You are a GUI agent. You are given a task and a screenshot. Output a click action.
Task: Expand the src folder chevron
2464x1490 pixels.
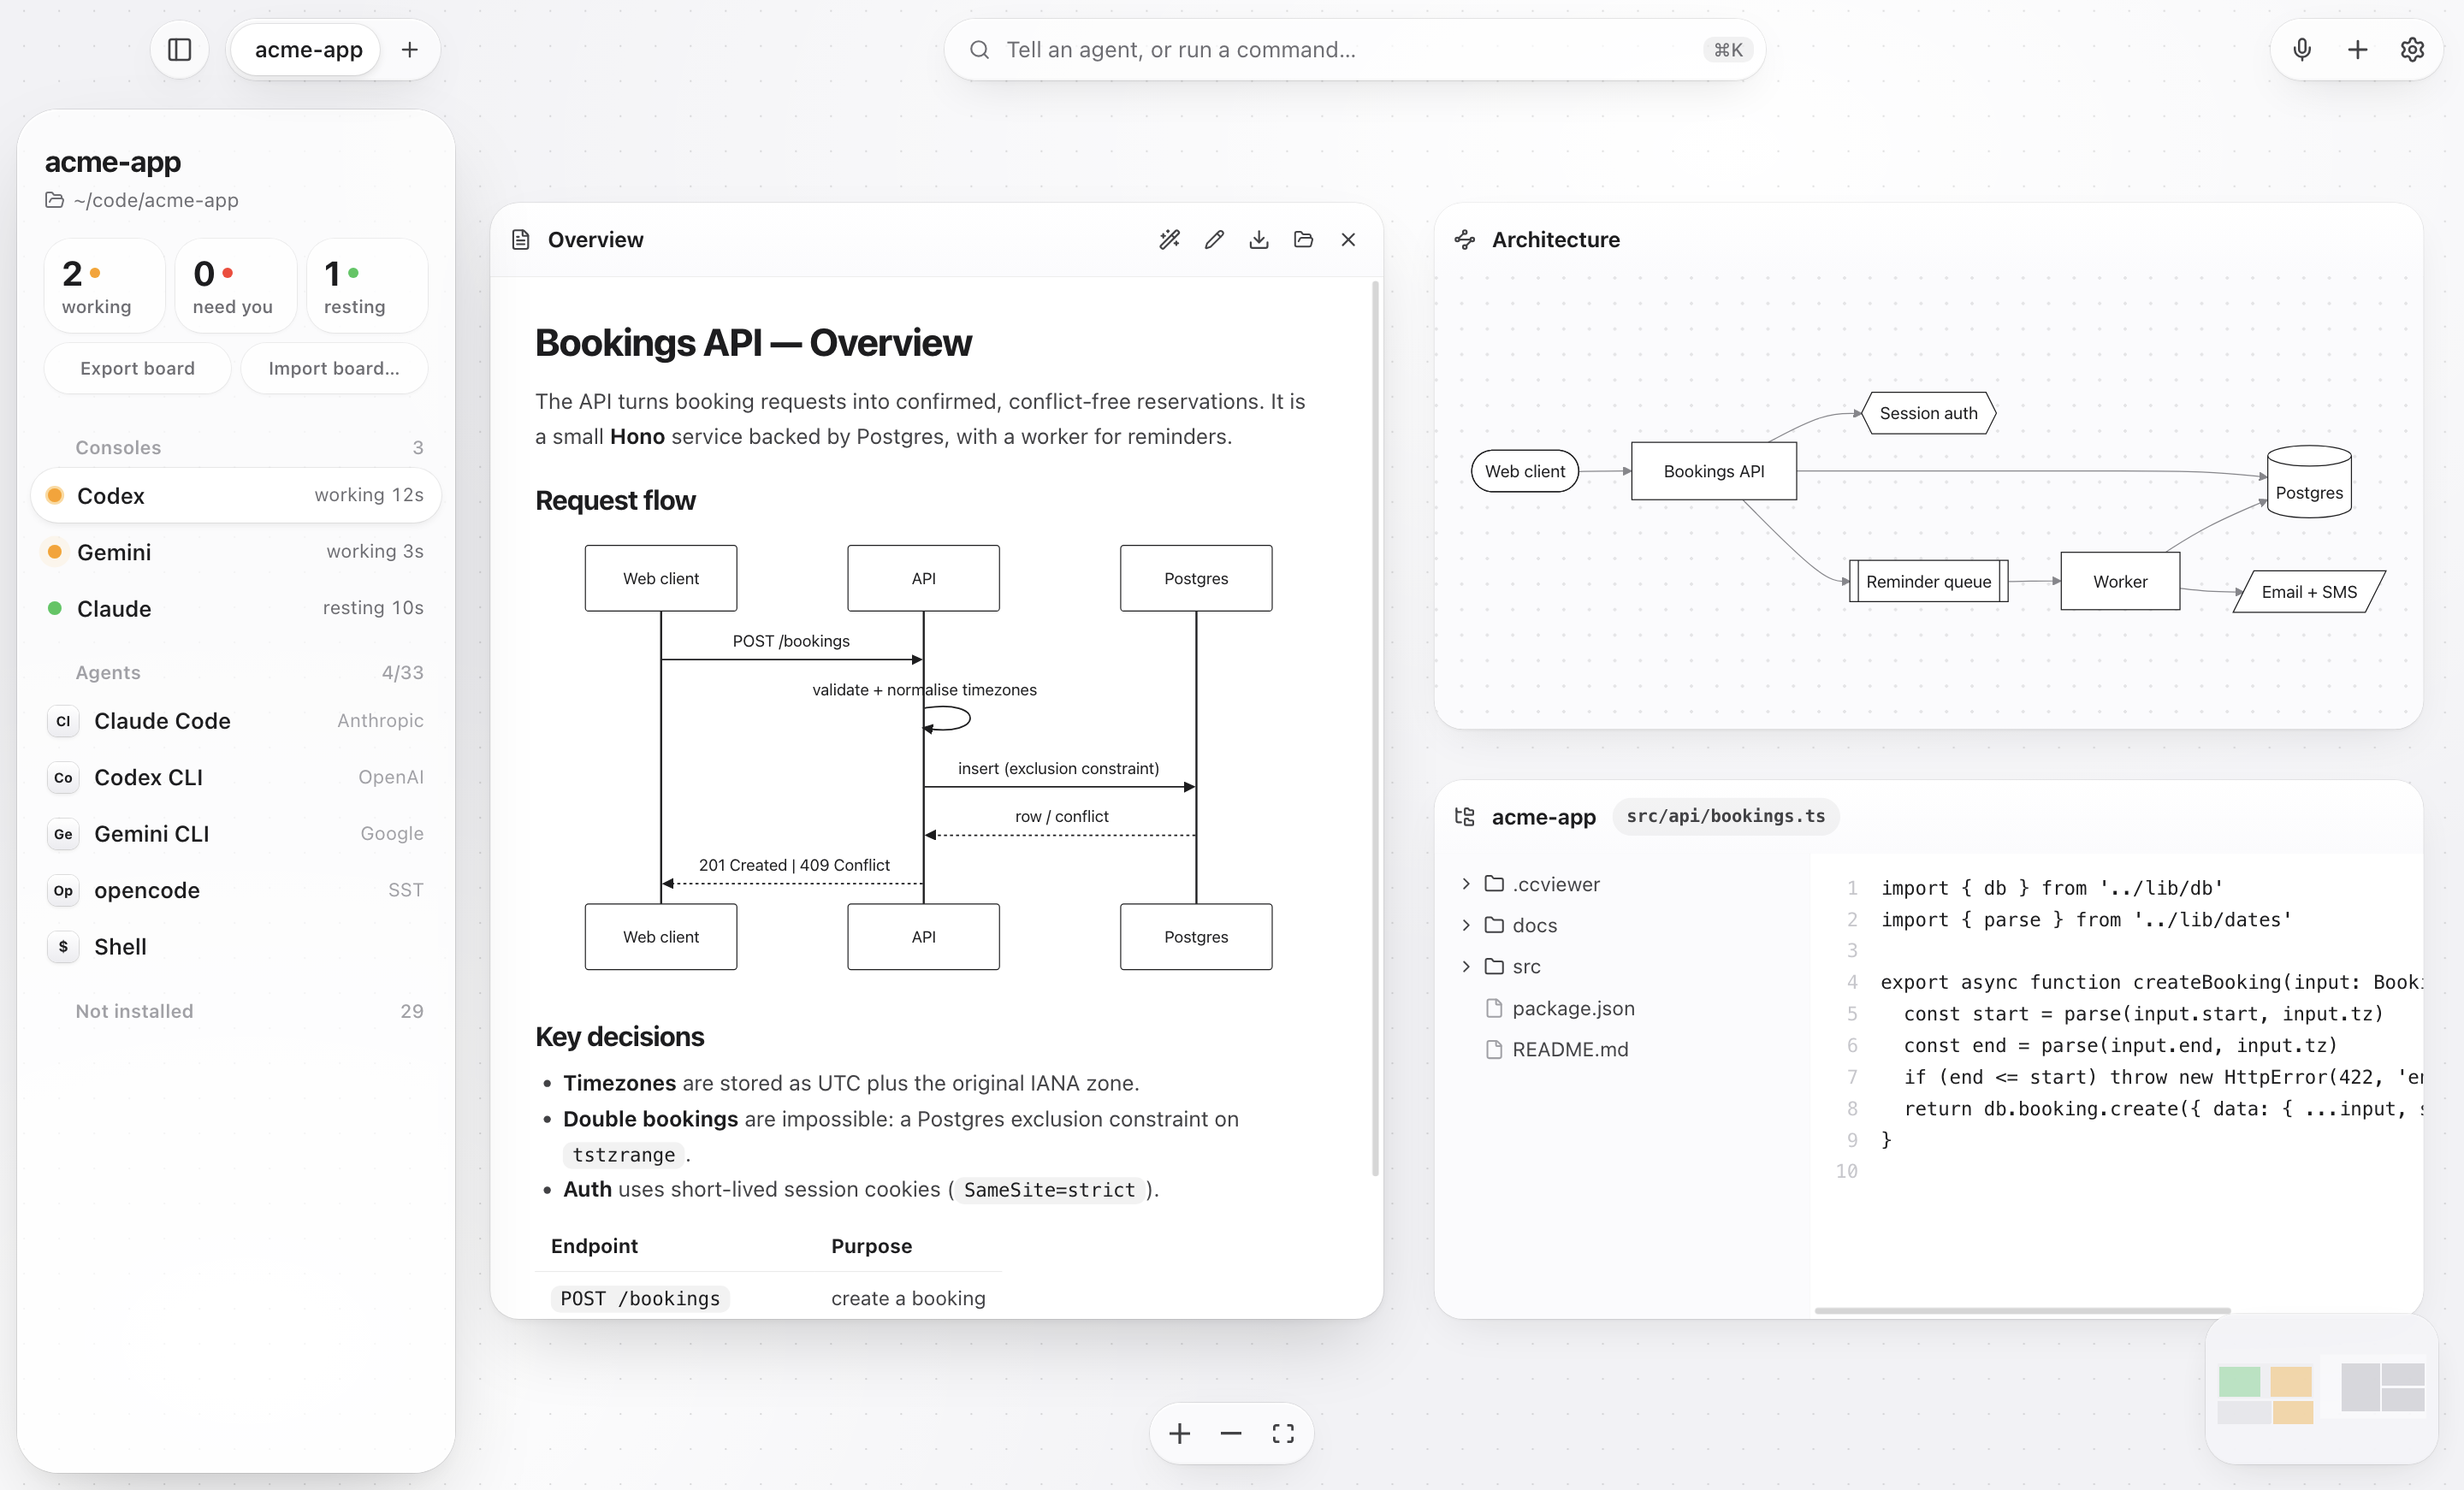tap(1466, 966)
